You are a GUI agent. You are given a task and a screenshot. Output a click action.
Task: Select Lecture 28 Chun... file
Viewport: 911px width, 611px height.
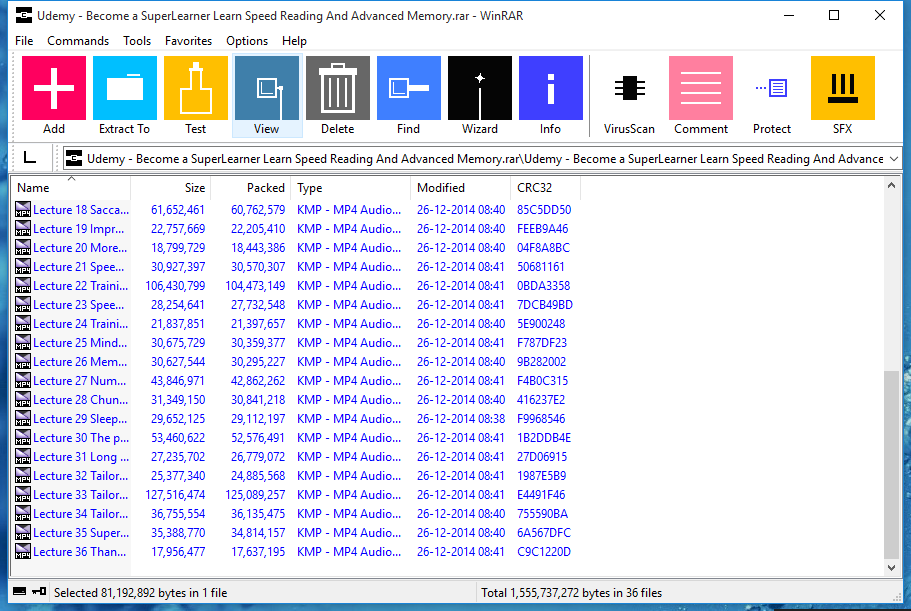pyautogui.click(x=80, y=400)
